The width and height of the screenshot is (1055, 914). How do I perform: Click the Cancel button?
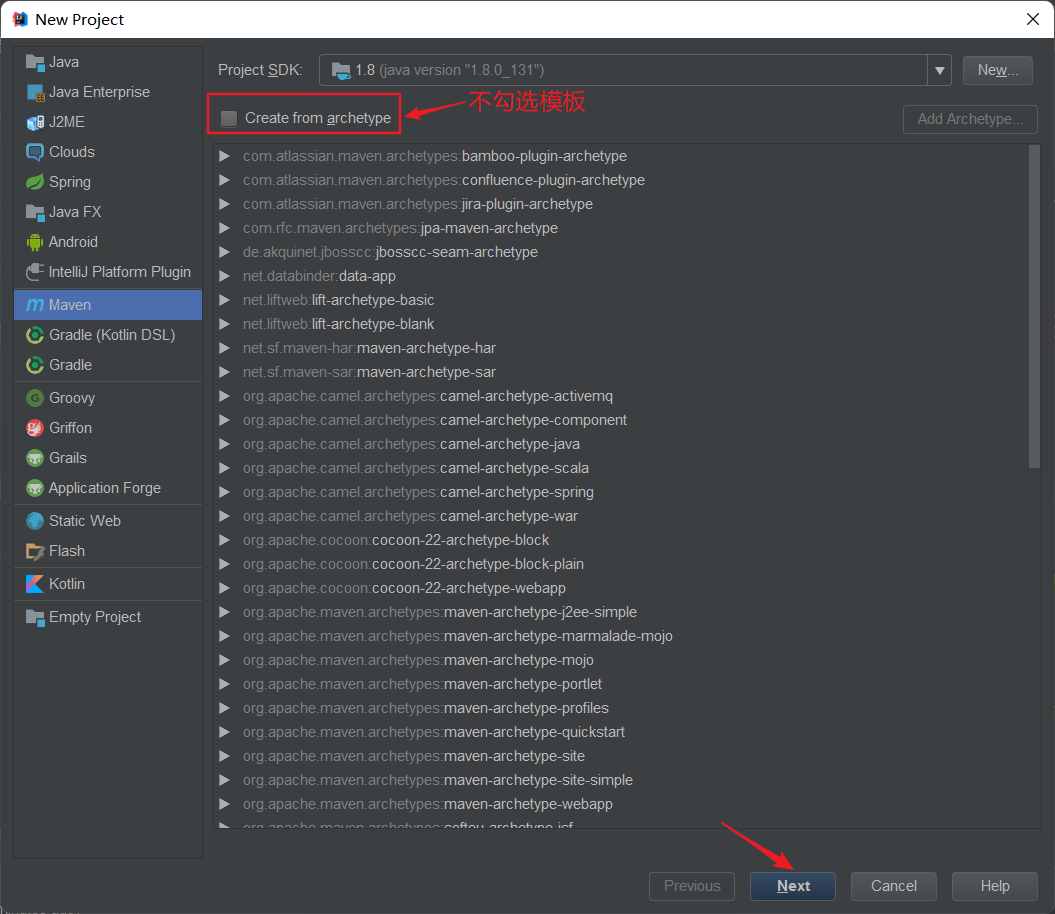894,886
